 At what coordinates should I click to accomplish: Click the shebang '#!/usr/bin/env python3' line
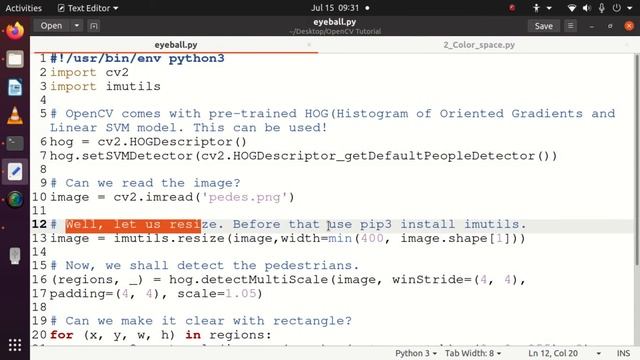click(137, 59)
